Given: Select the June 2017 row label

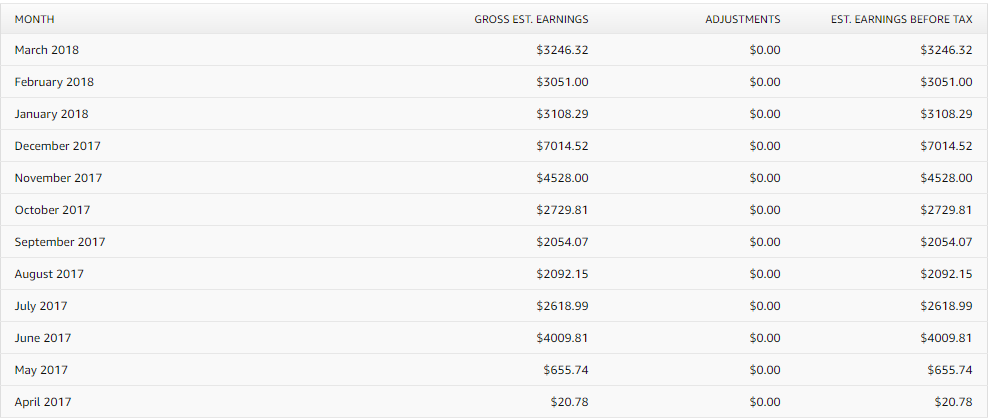Looking at the screenshot, I should pyautogui.click(x=43, y=338).
